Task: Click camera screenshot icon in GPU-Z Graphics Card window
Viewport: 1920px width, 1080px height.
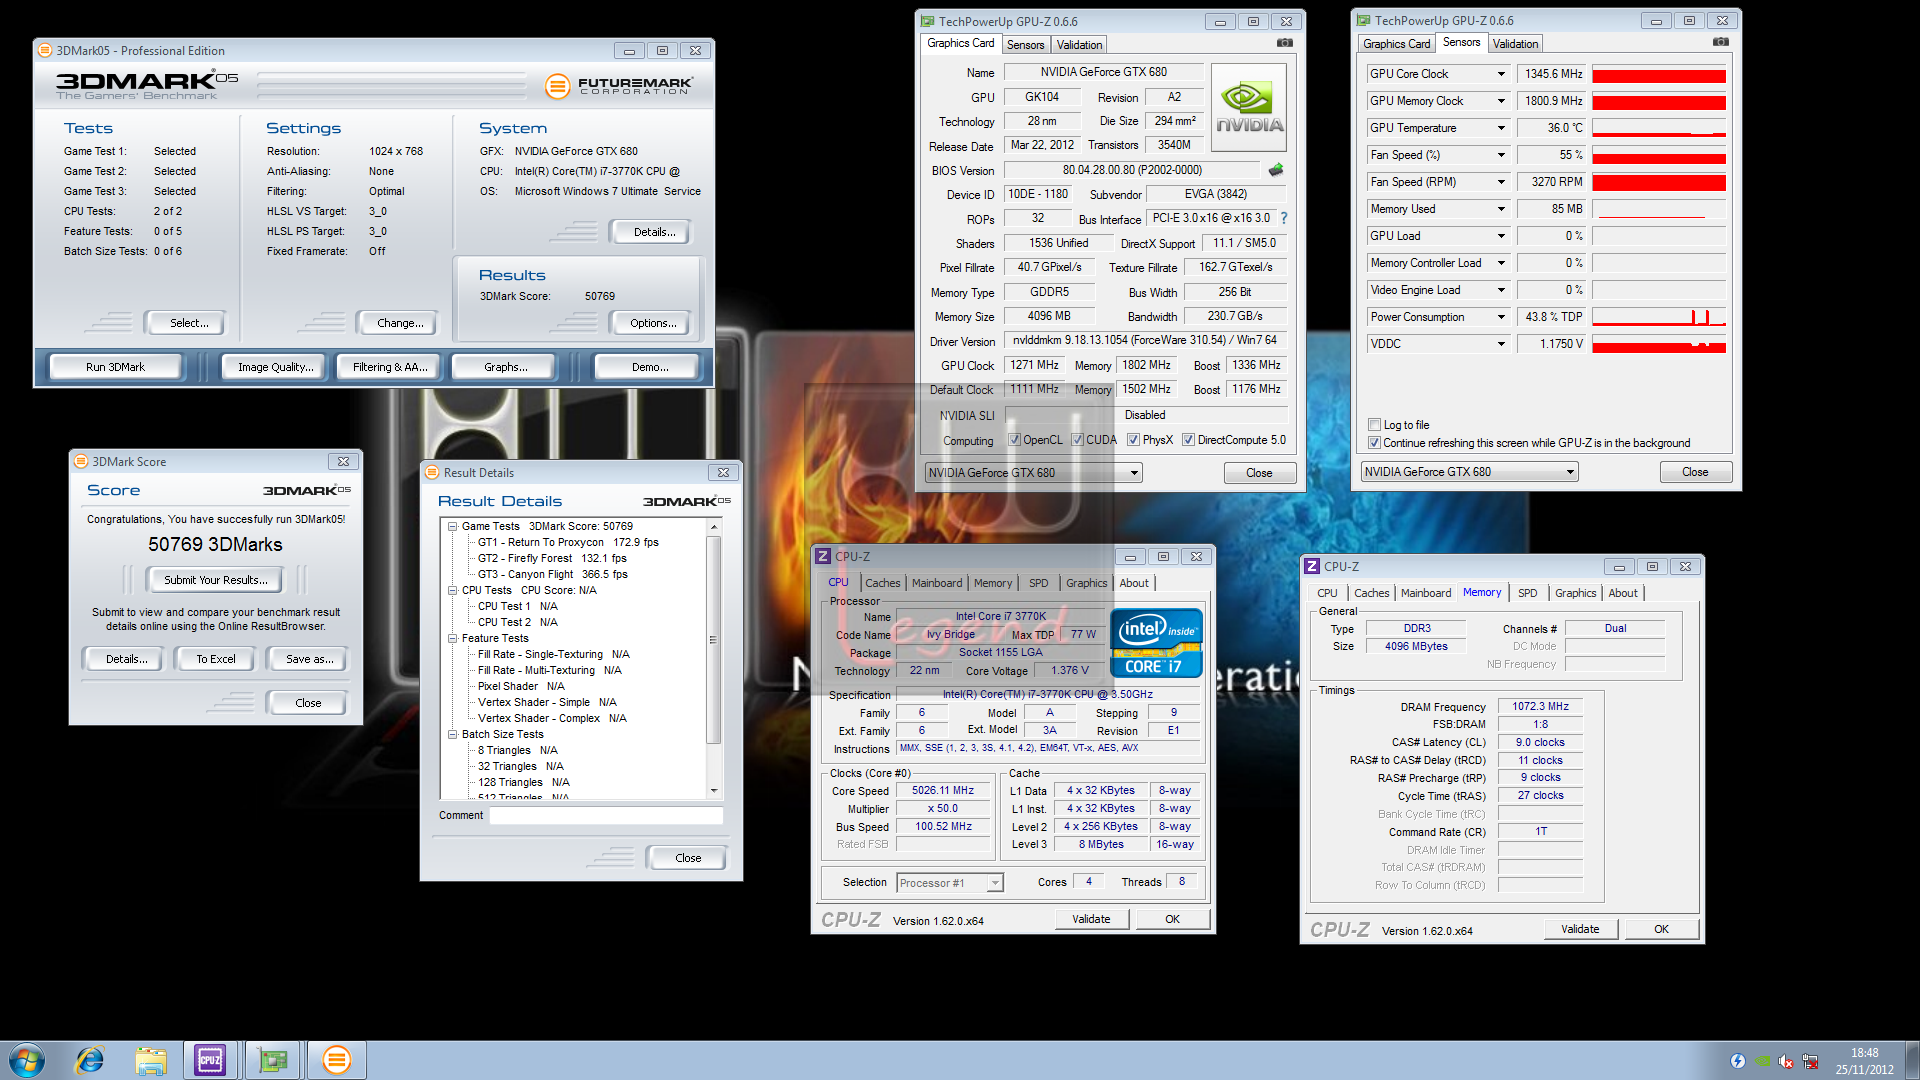Action: pyautogui.click(x=1285, y=43)
